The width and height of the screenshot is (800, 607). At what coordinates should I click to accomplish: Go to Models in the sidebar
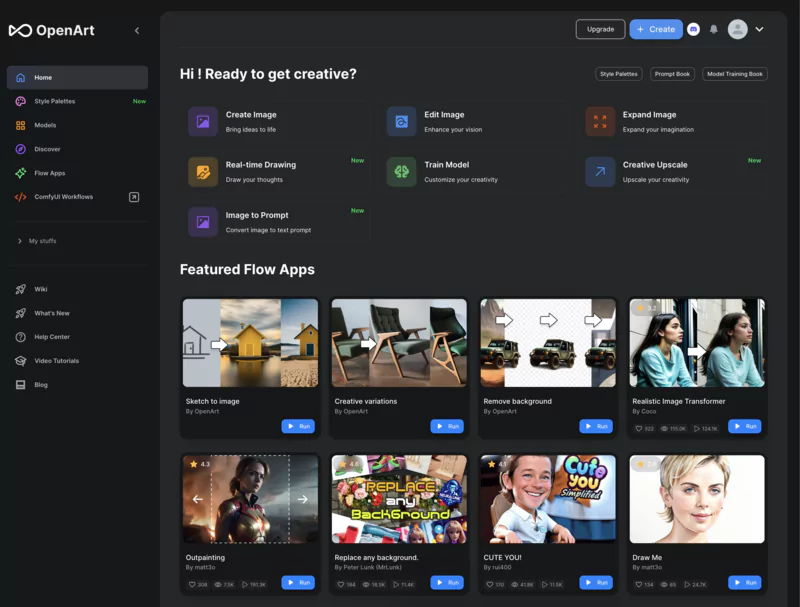point(78,125)
